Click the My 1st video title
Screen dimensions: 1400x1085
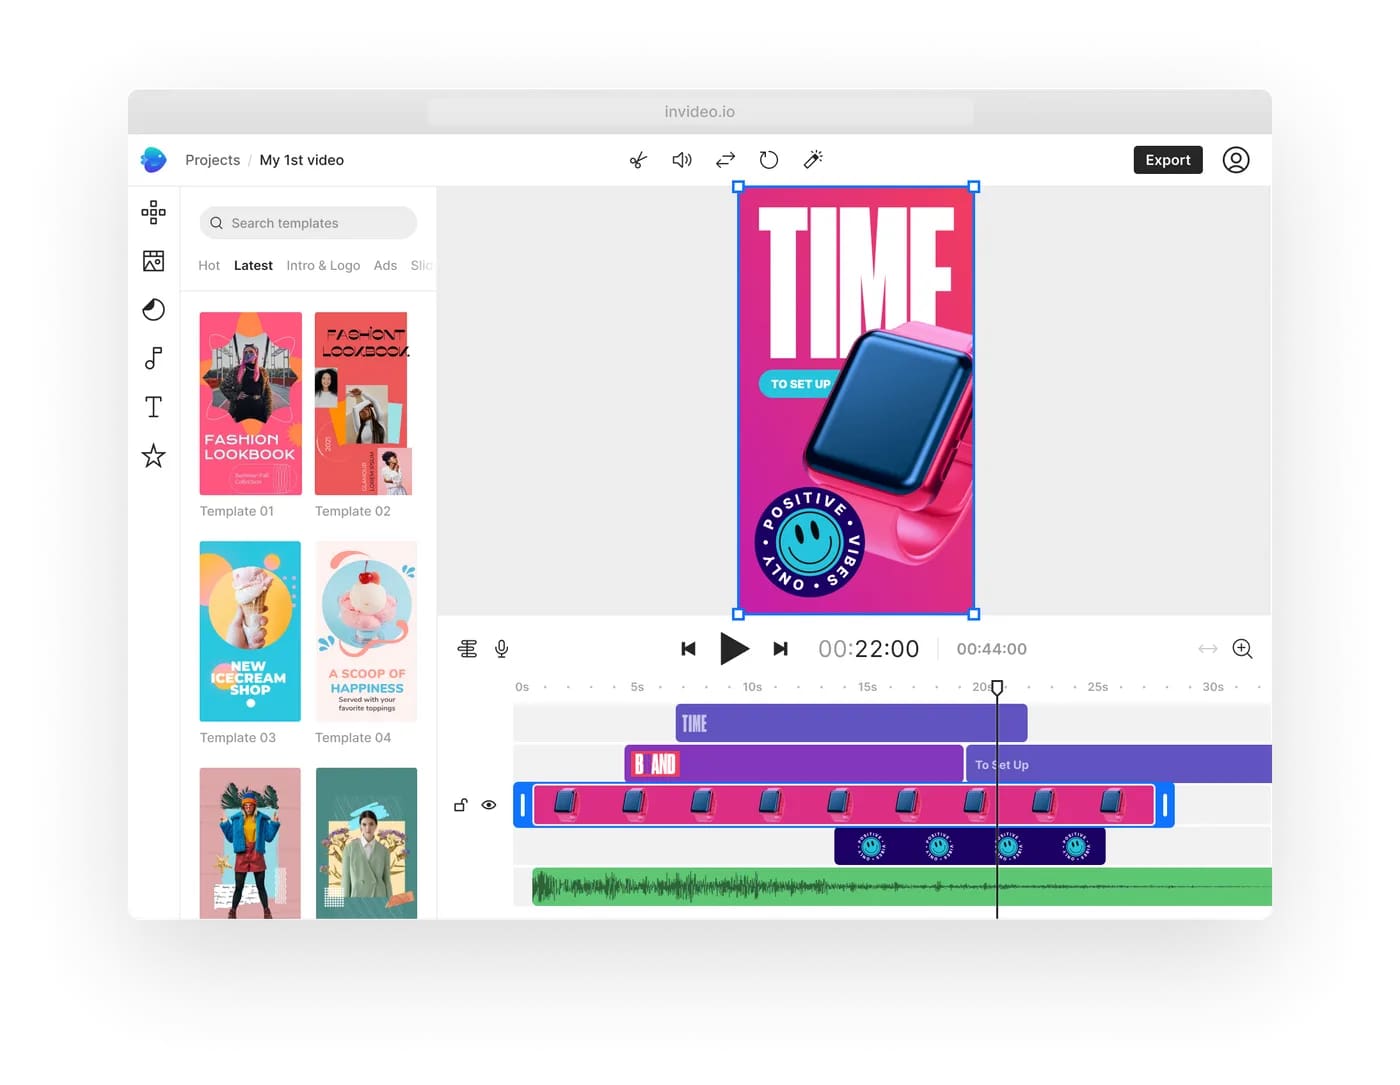click(302, 160)
